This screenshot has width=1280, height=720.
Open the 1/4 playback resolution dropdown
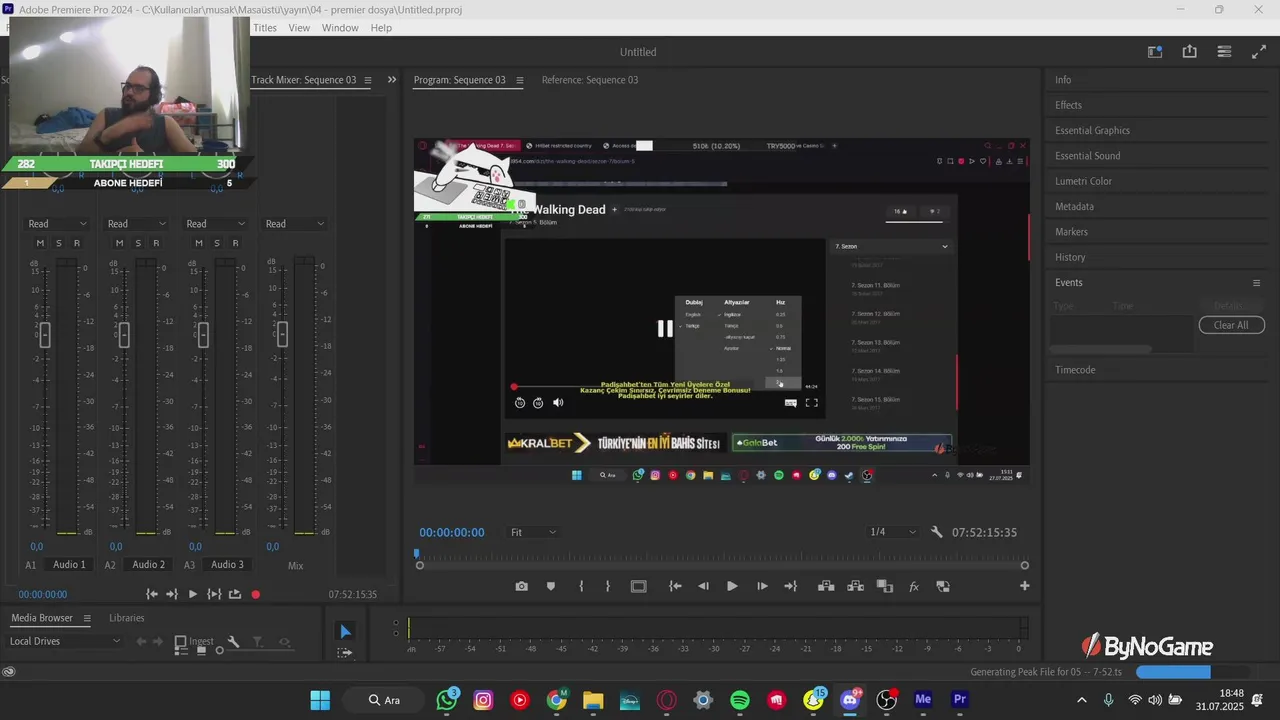tap(892, 532)
